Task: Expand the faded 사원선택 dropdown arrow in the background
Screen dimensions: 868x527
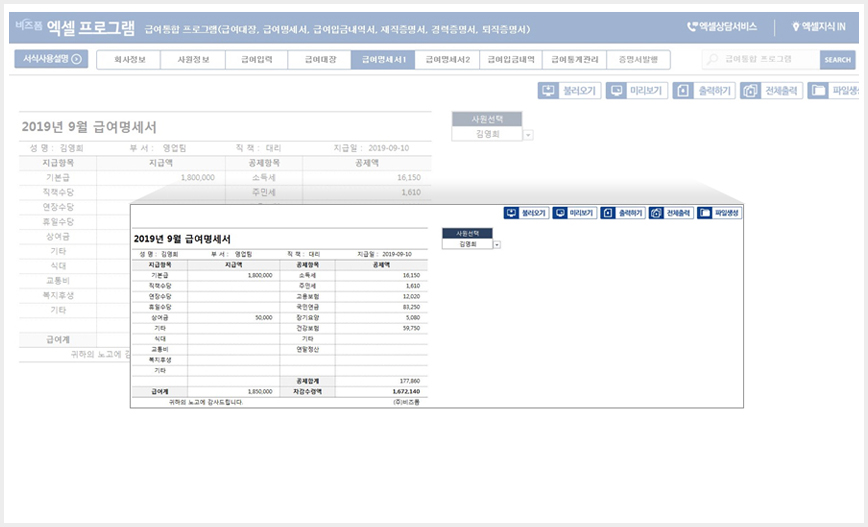Action: [528, 135]
